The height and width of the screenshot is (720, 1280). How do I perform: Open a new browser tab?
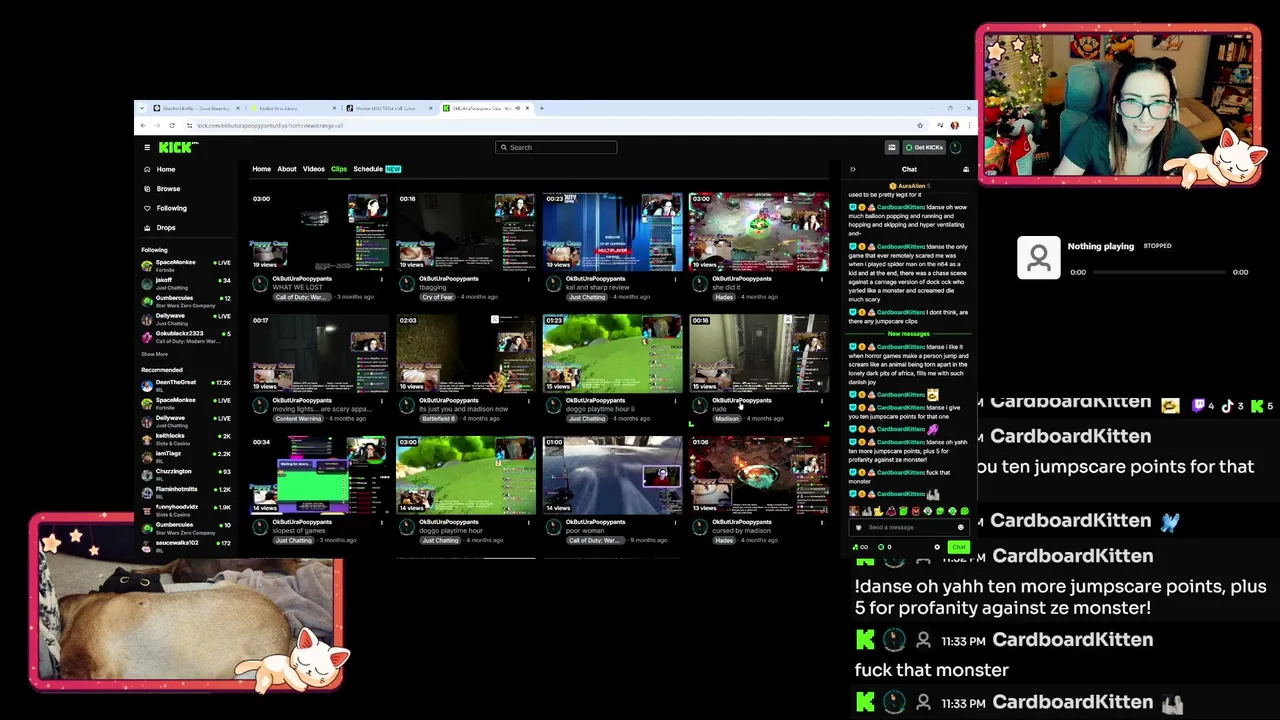tap(542, 108)
